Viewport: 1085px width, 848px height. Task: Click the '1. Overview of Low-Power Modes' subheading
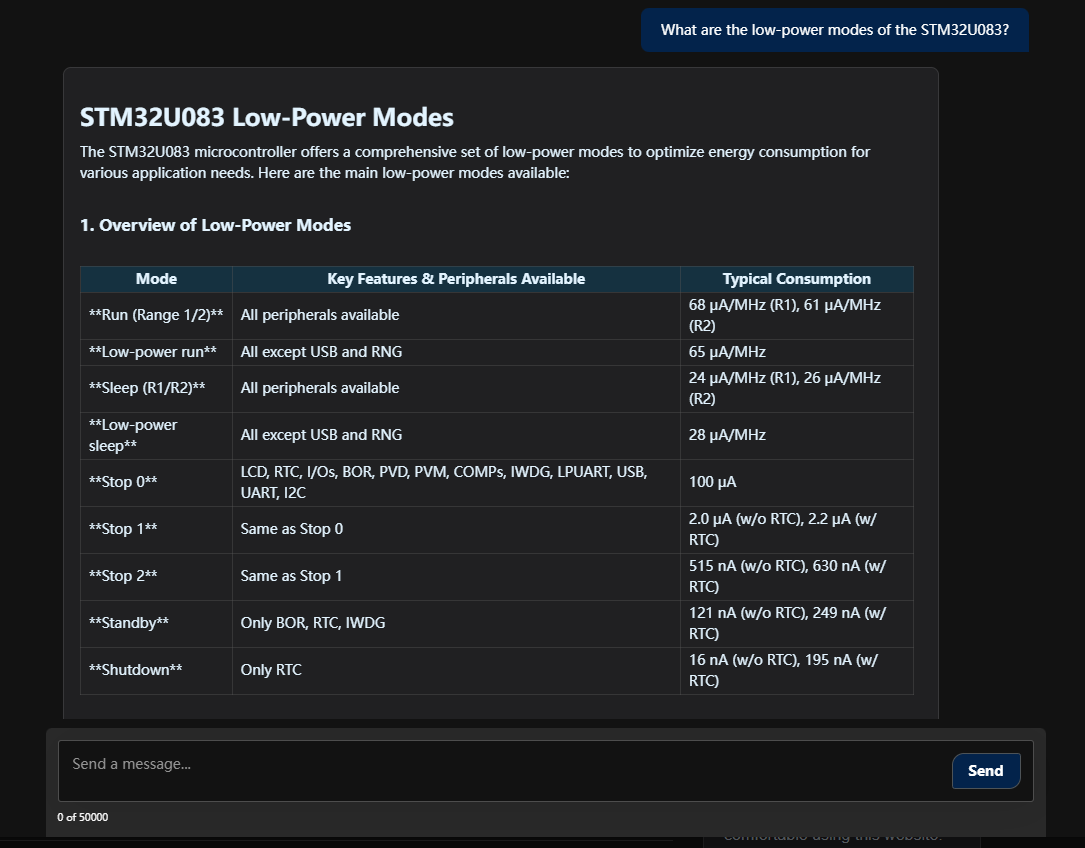pyautogui.click(x=215, y=225)
